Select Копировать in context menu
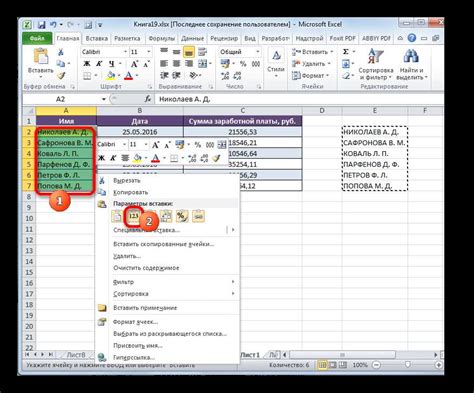 coord(130,192)
